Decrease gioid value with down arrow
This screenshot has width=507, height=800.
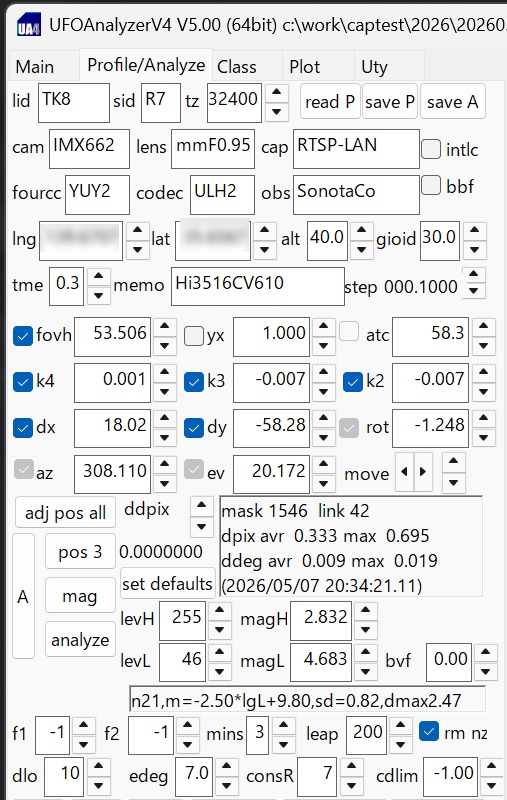tap(474, 249)
